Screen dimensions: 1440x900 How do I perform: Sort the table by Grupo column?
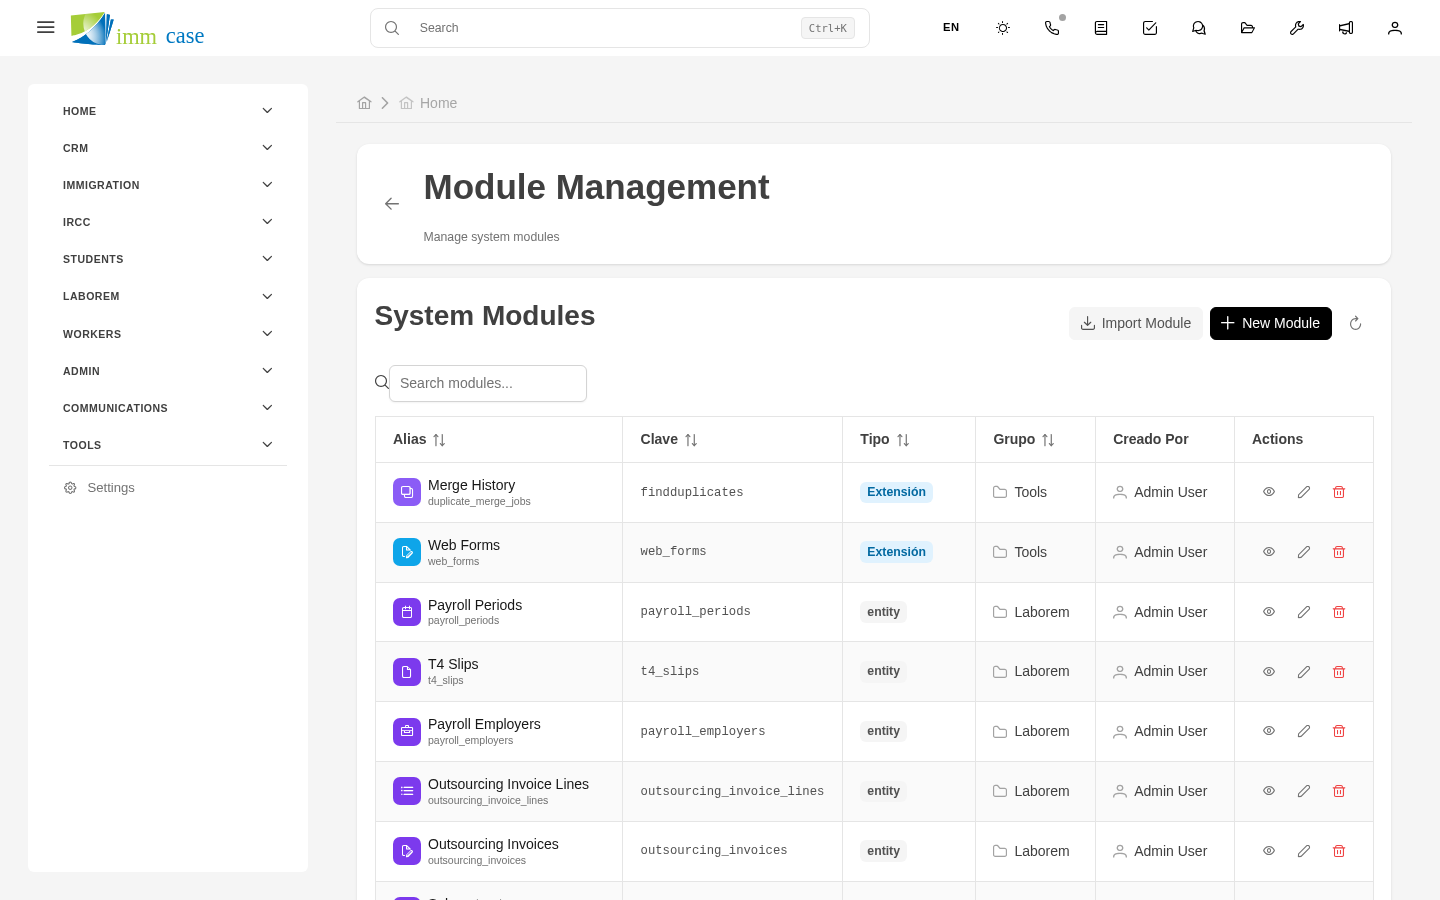(x=1048, y=440)
